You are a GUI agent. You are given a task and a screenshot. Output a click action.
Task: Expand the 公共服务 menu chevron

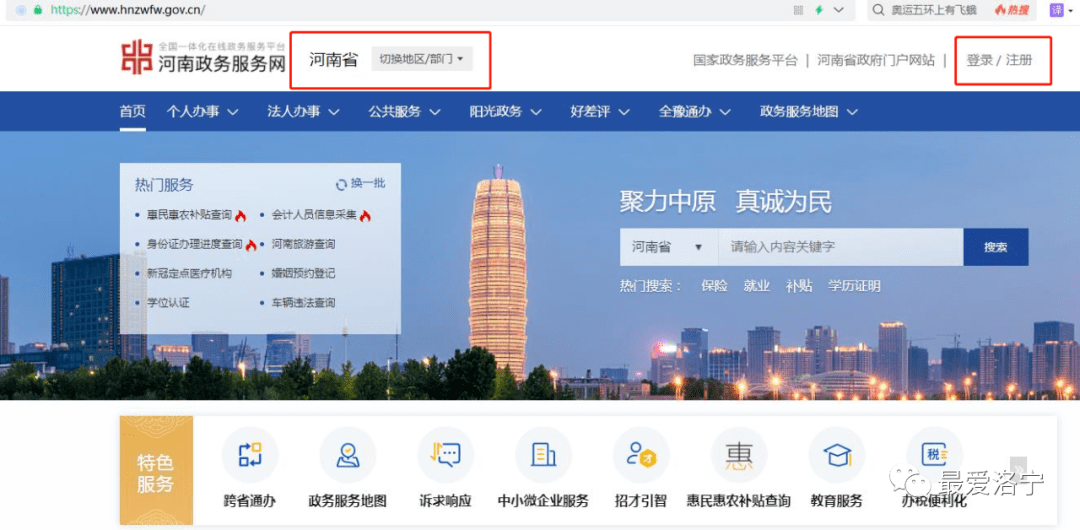tap(434, 112)
